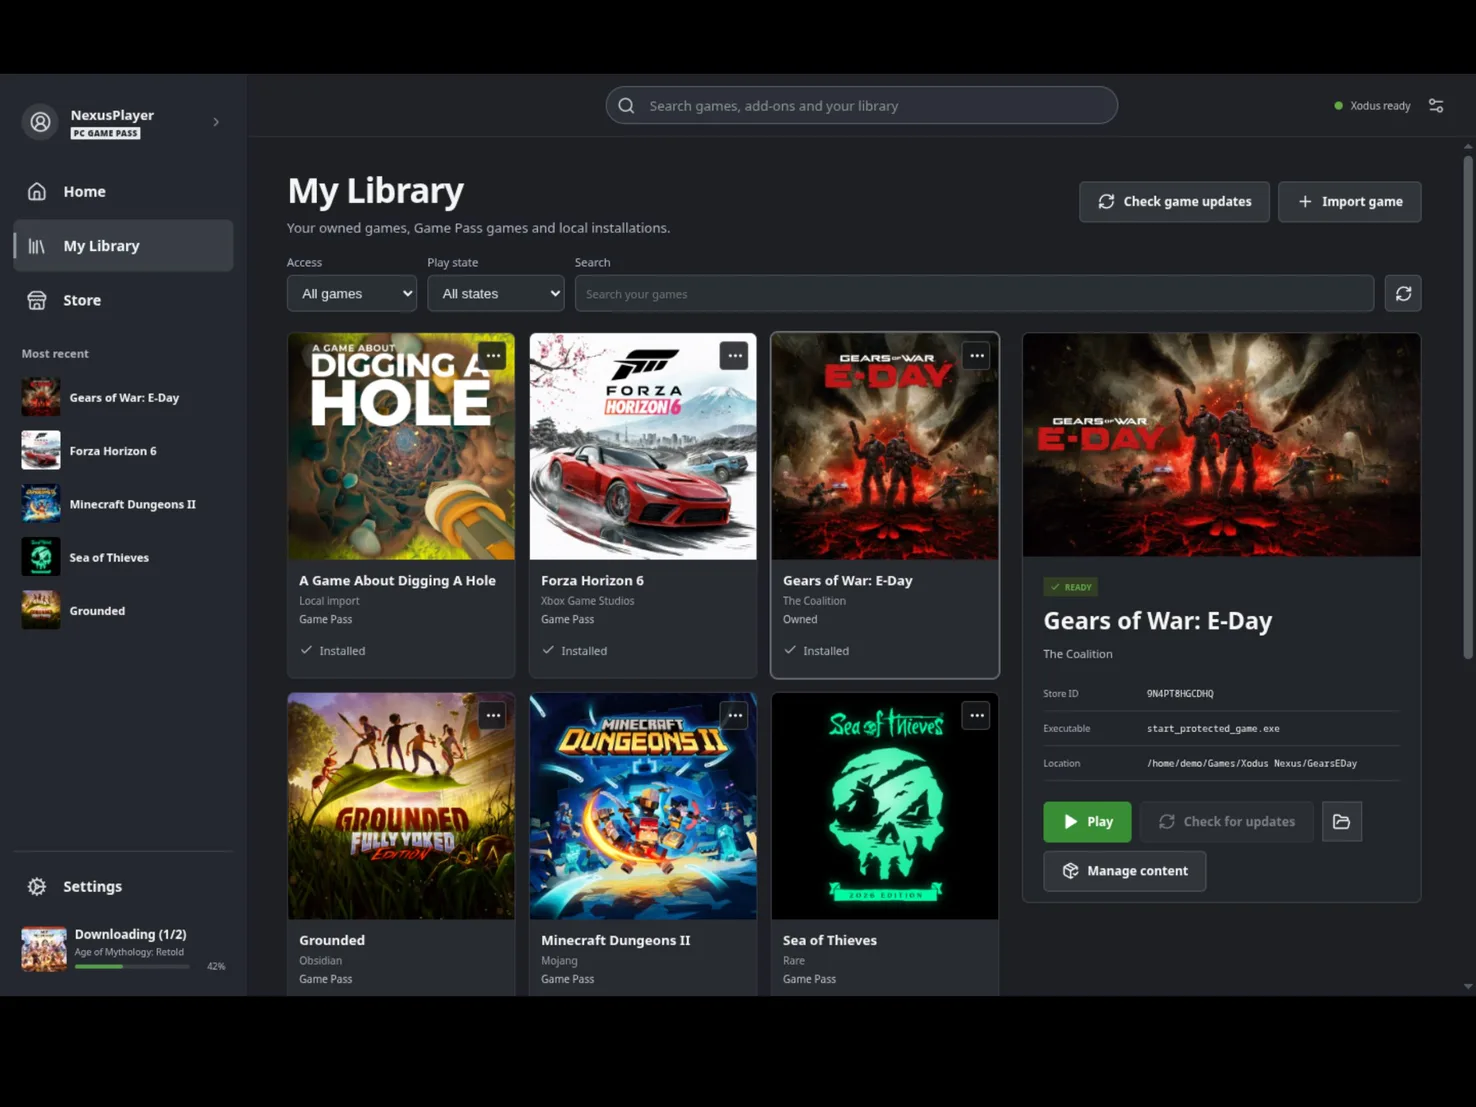Screen dimensions: 1476x1107
Task: Open more options on Sea of Thieves card
Action: [x=976, y=715]
